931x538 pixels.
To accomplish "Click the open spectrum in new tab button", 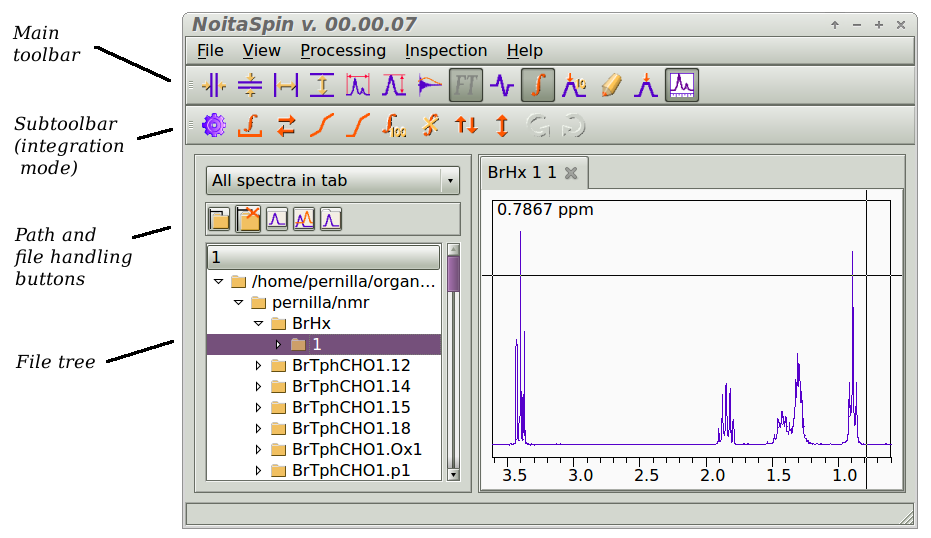I will pos(331,219).
